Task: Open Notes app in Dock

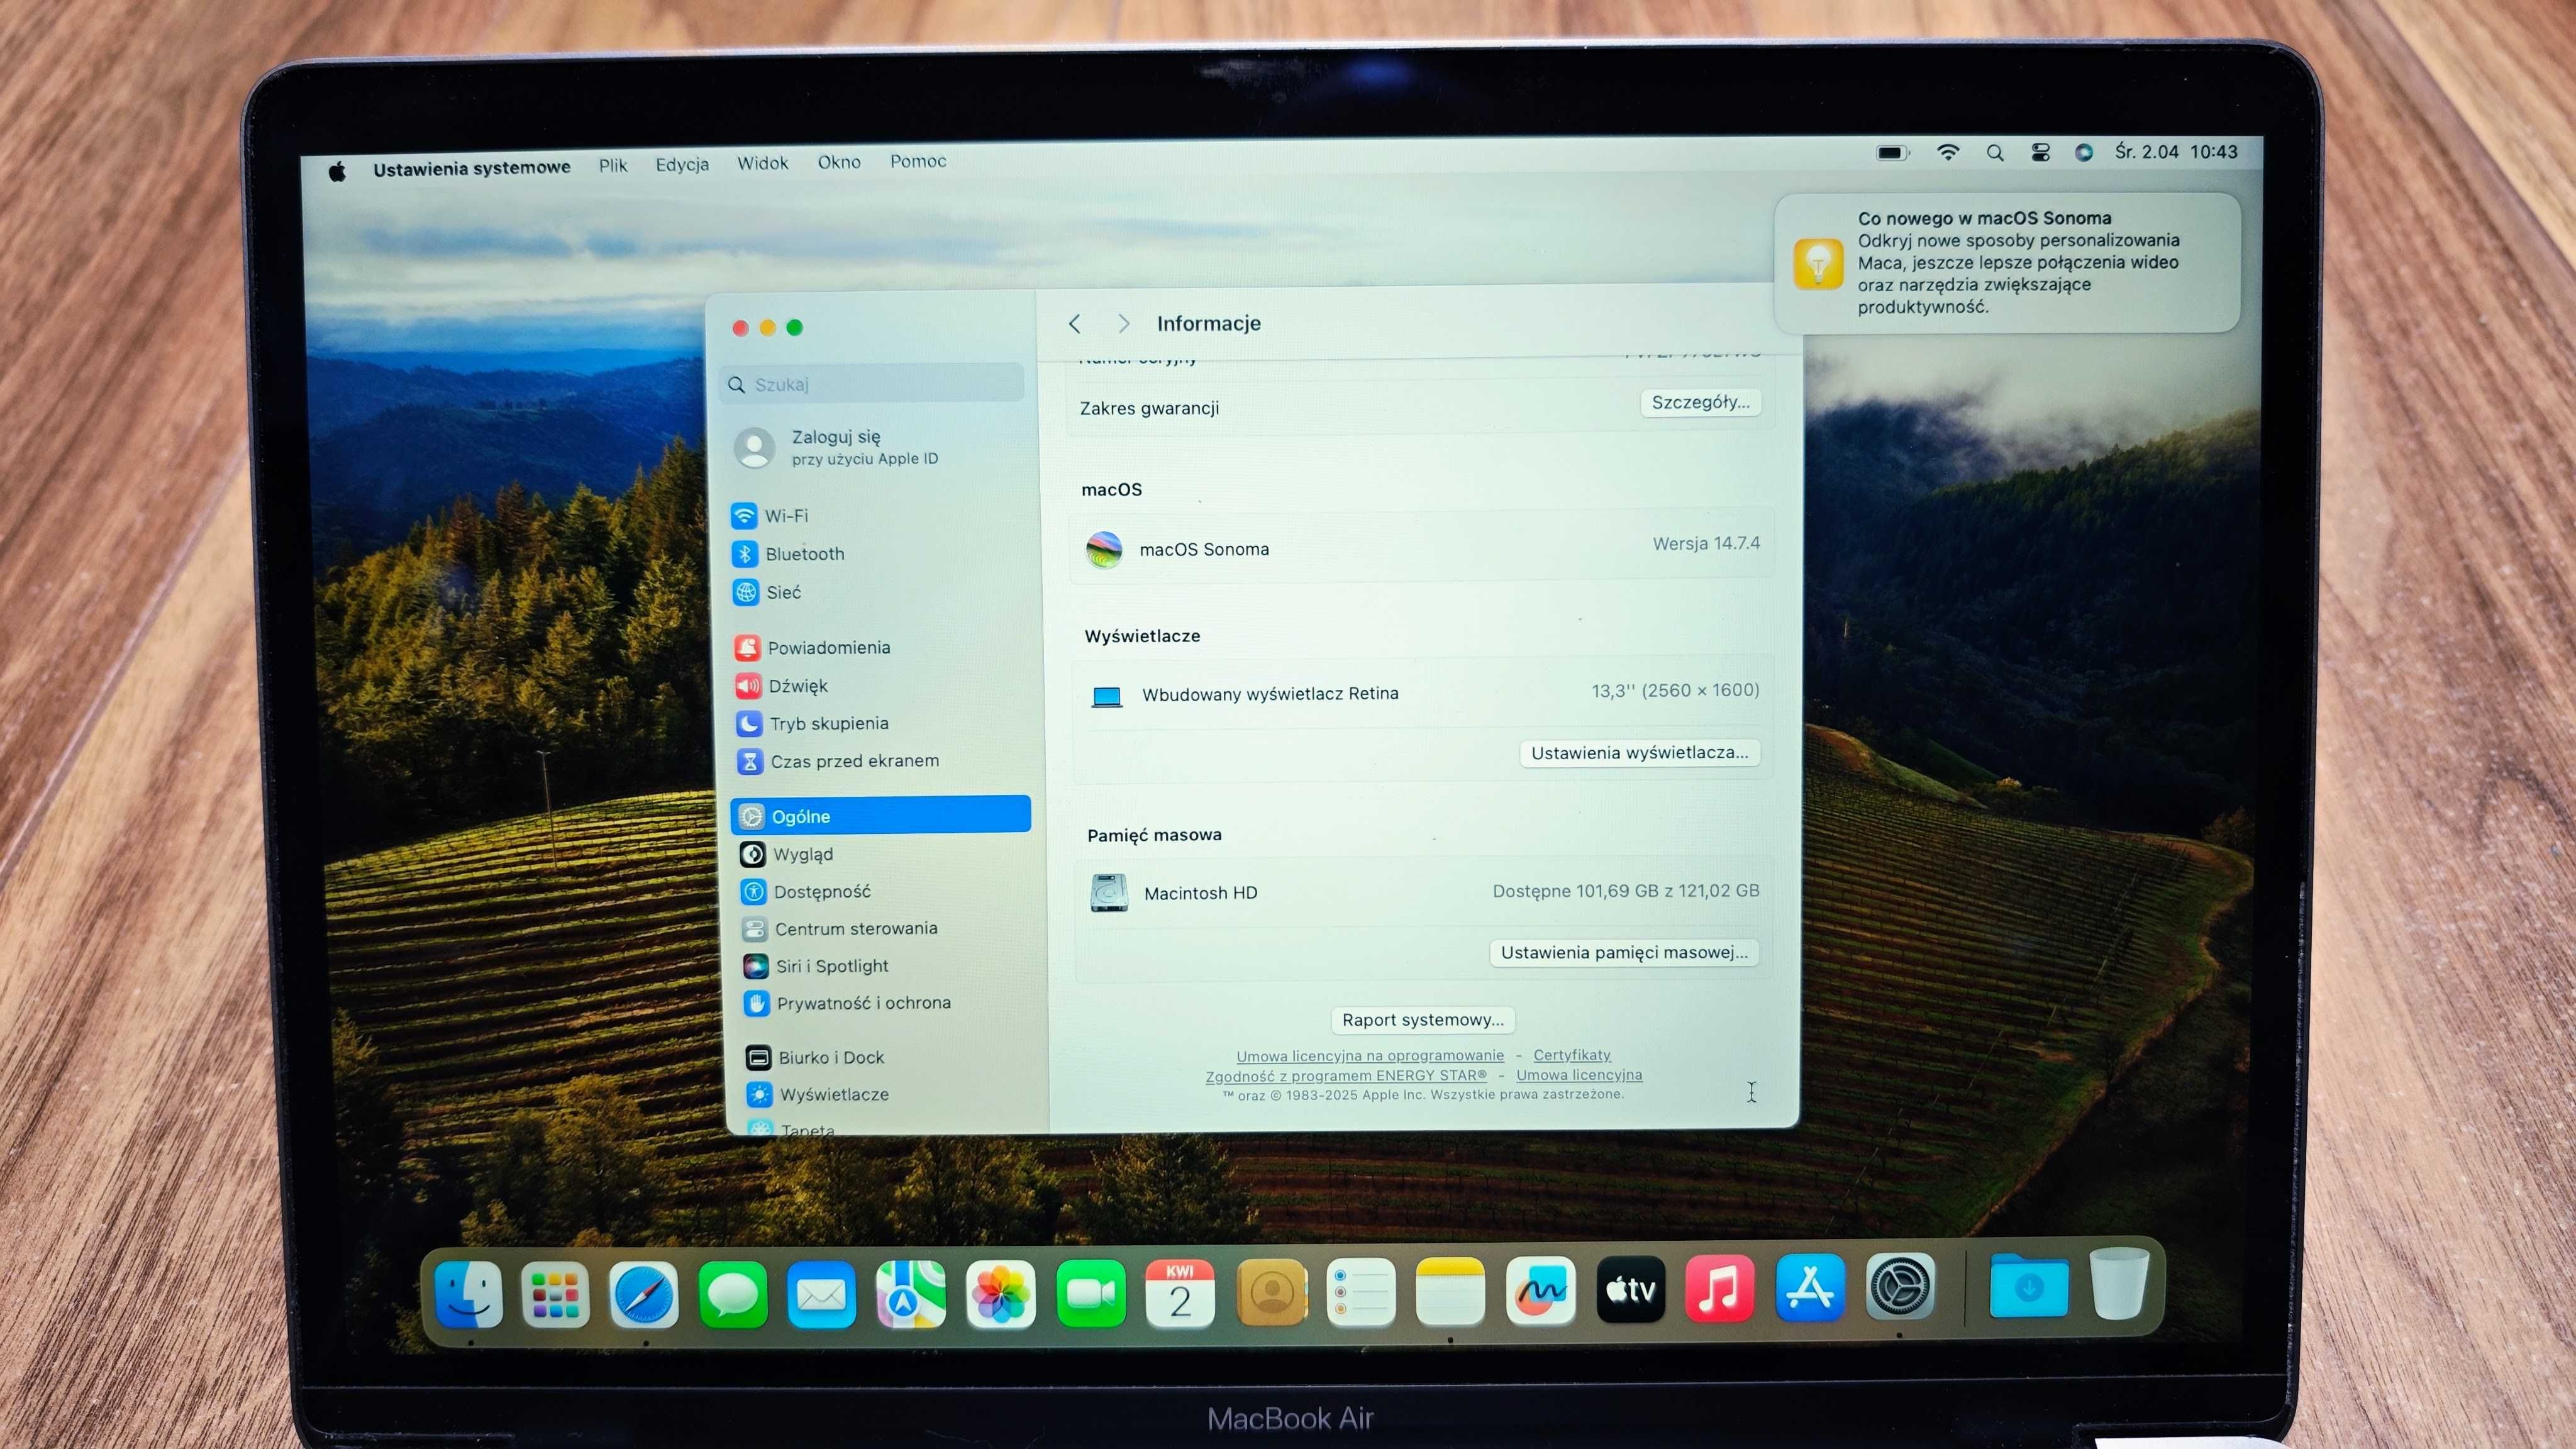Action: coord(1451,1292)
